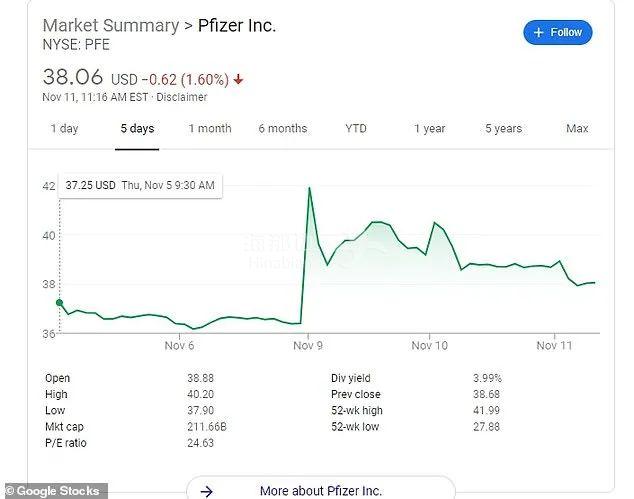The width and height of the screenshot is (634, 499).
Task: Click the green data point dot on chart
Action: coord(59,302)
